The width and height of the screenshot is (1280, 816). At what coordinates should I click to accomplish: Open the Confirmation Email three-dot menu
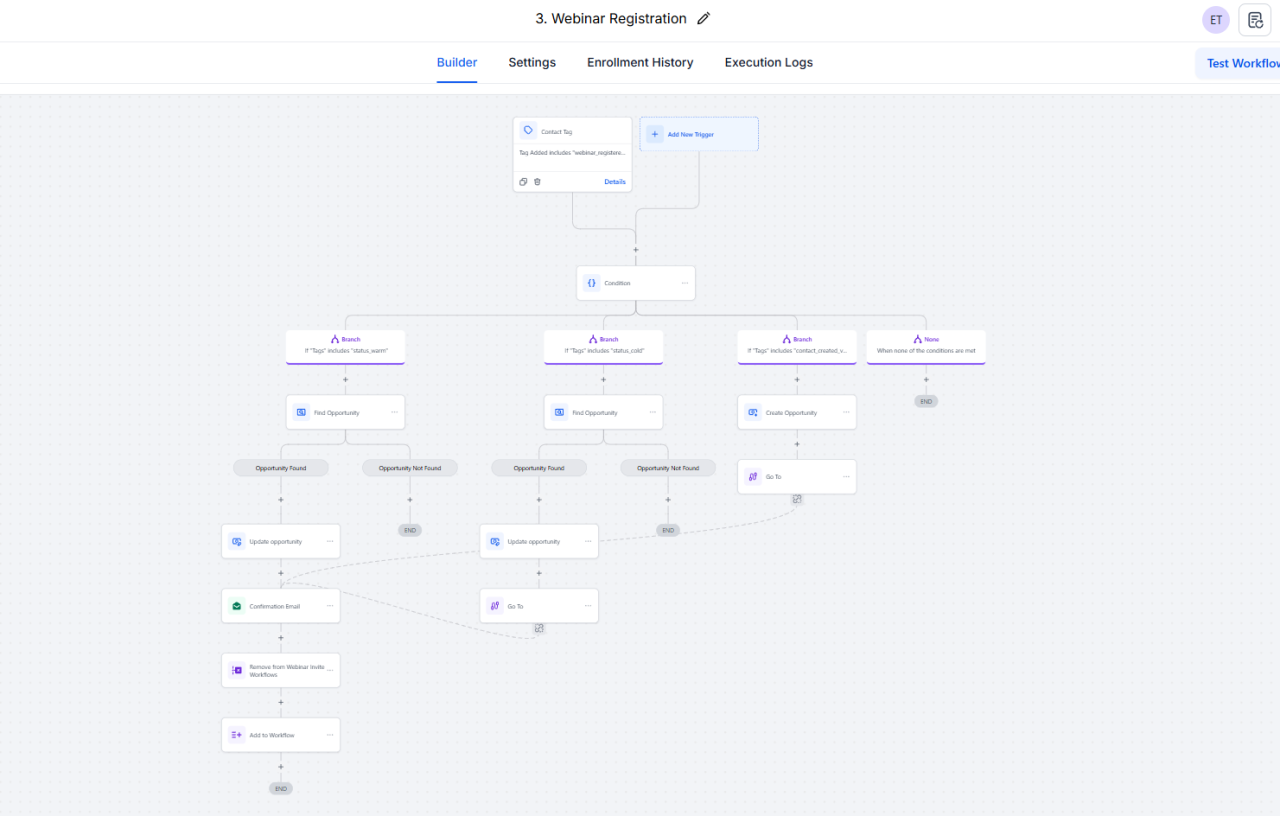click(330, 606)
